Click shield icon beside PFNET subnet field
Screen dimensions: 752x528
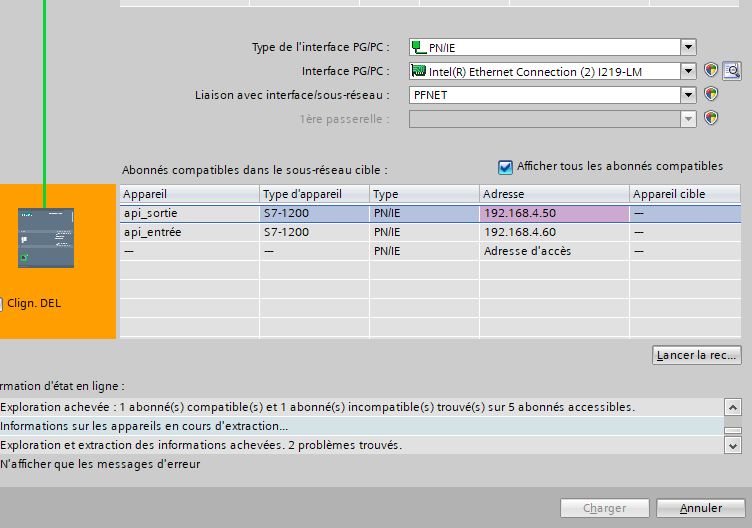[x=711, y=94]
